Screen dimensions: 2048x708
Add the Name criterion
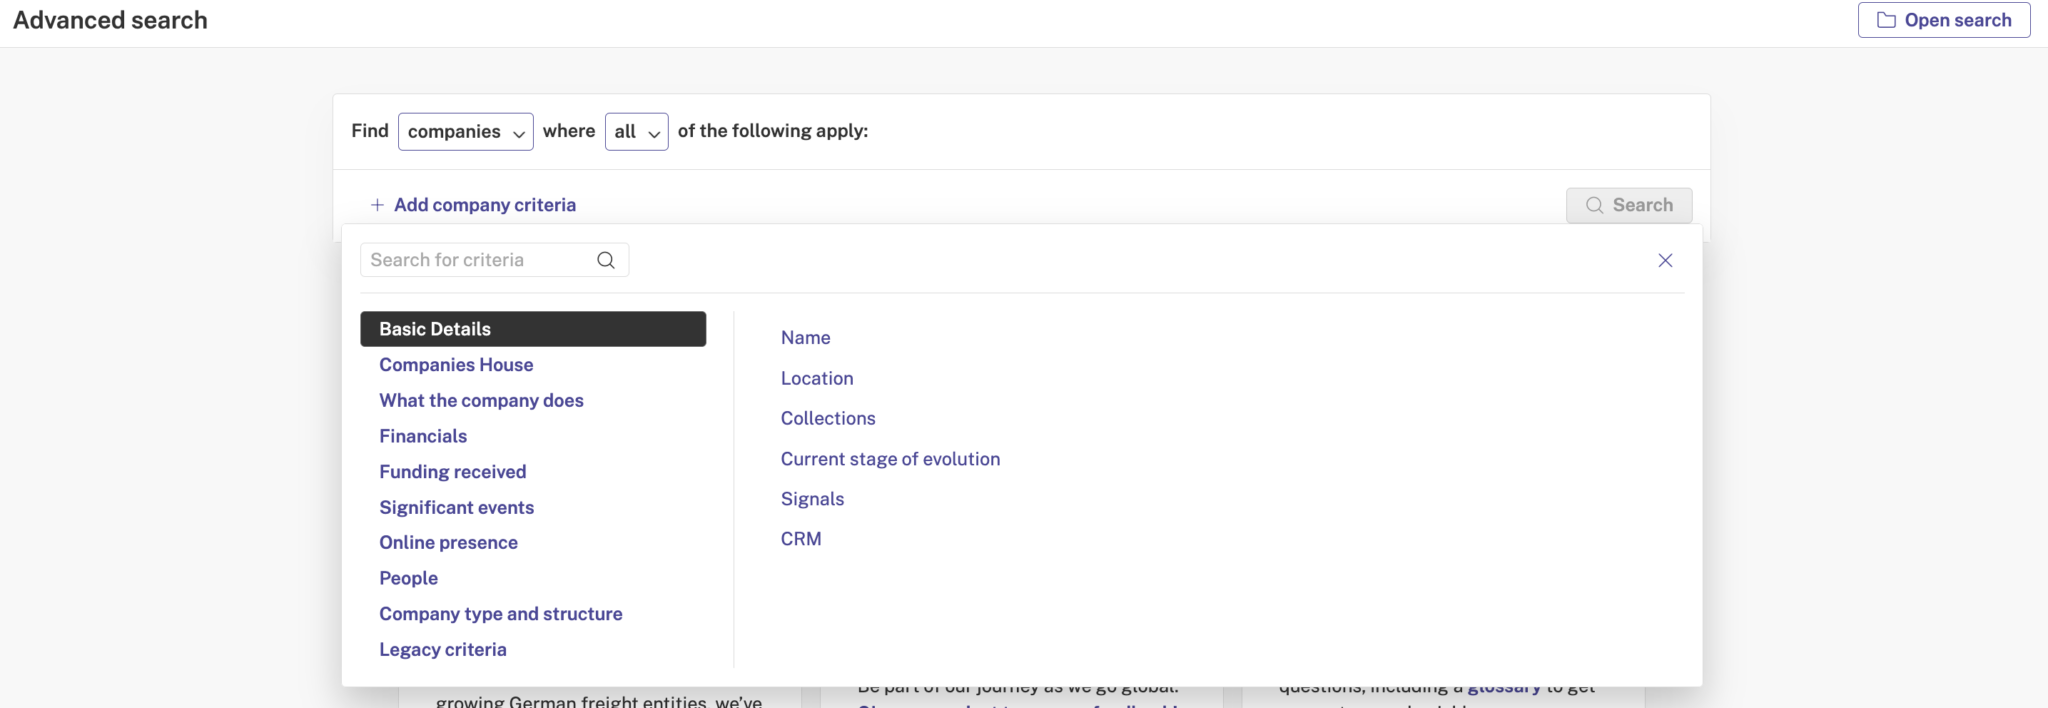(x=805, y=338)
